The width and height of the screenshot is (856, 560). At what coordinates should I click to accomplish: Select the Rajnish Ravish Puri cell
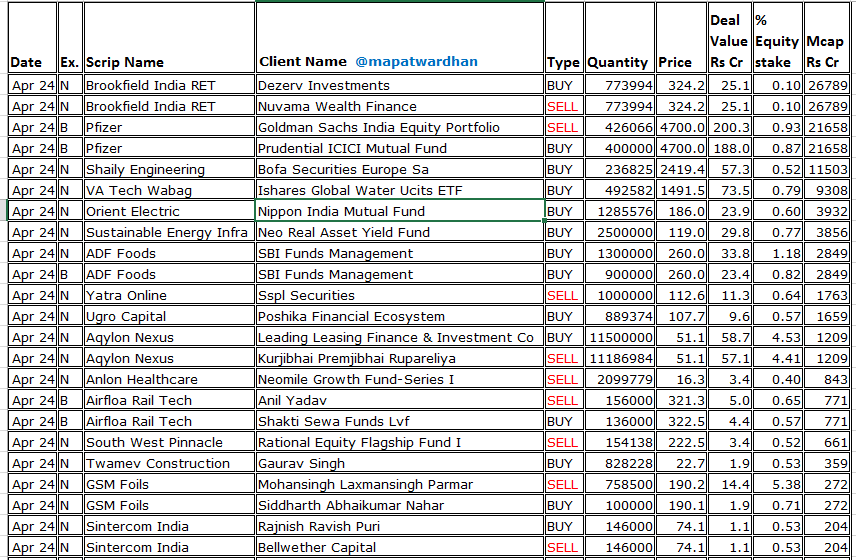400,527
